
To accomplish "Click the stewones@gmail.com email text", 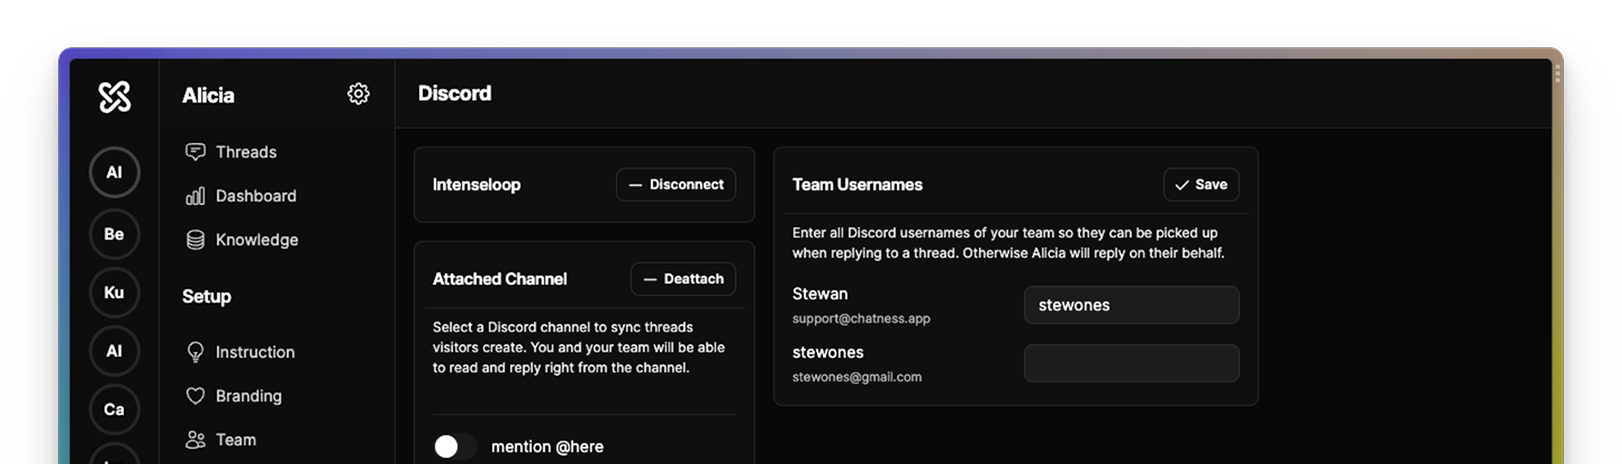I will [857, 377].
